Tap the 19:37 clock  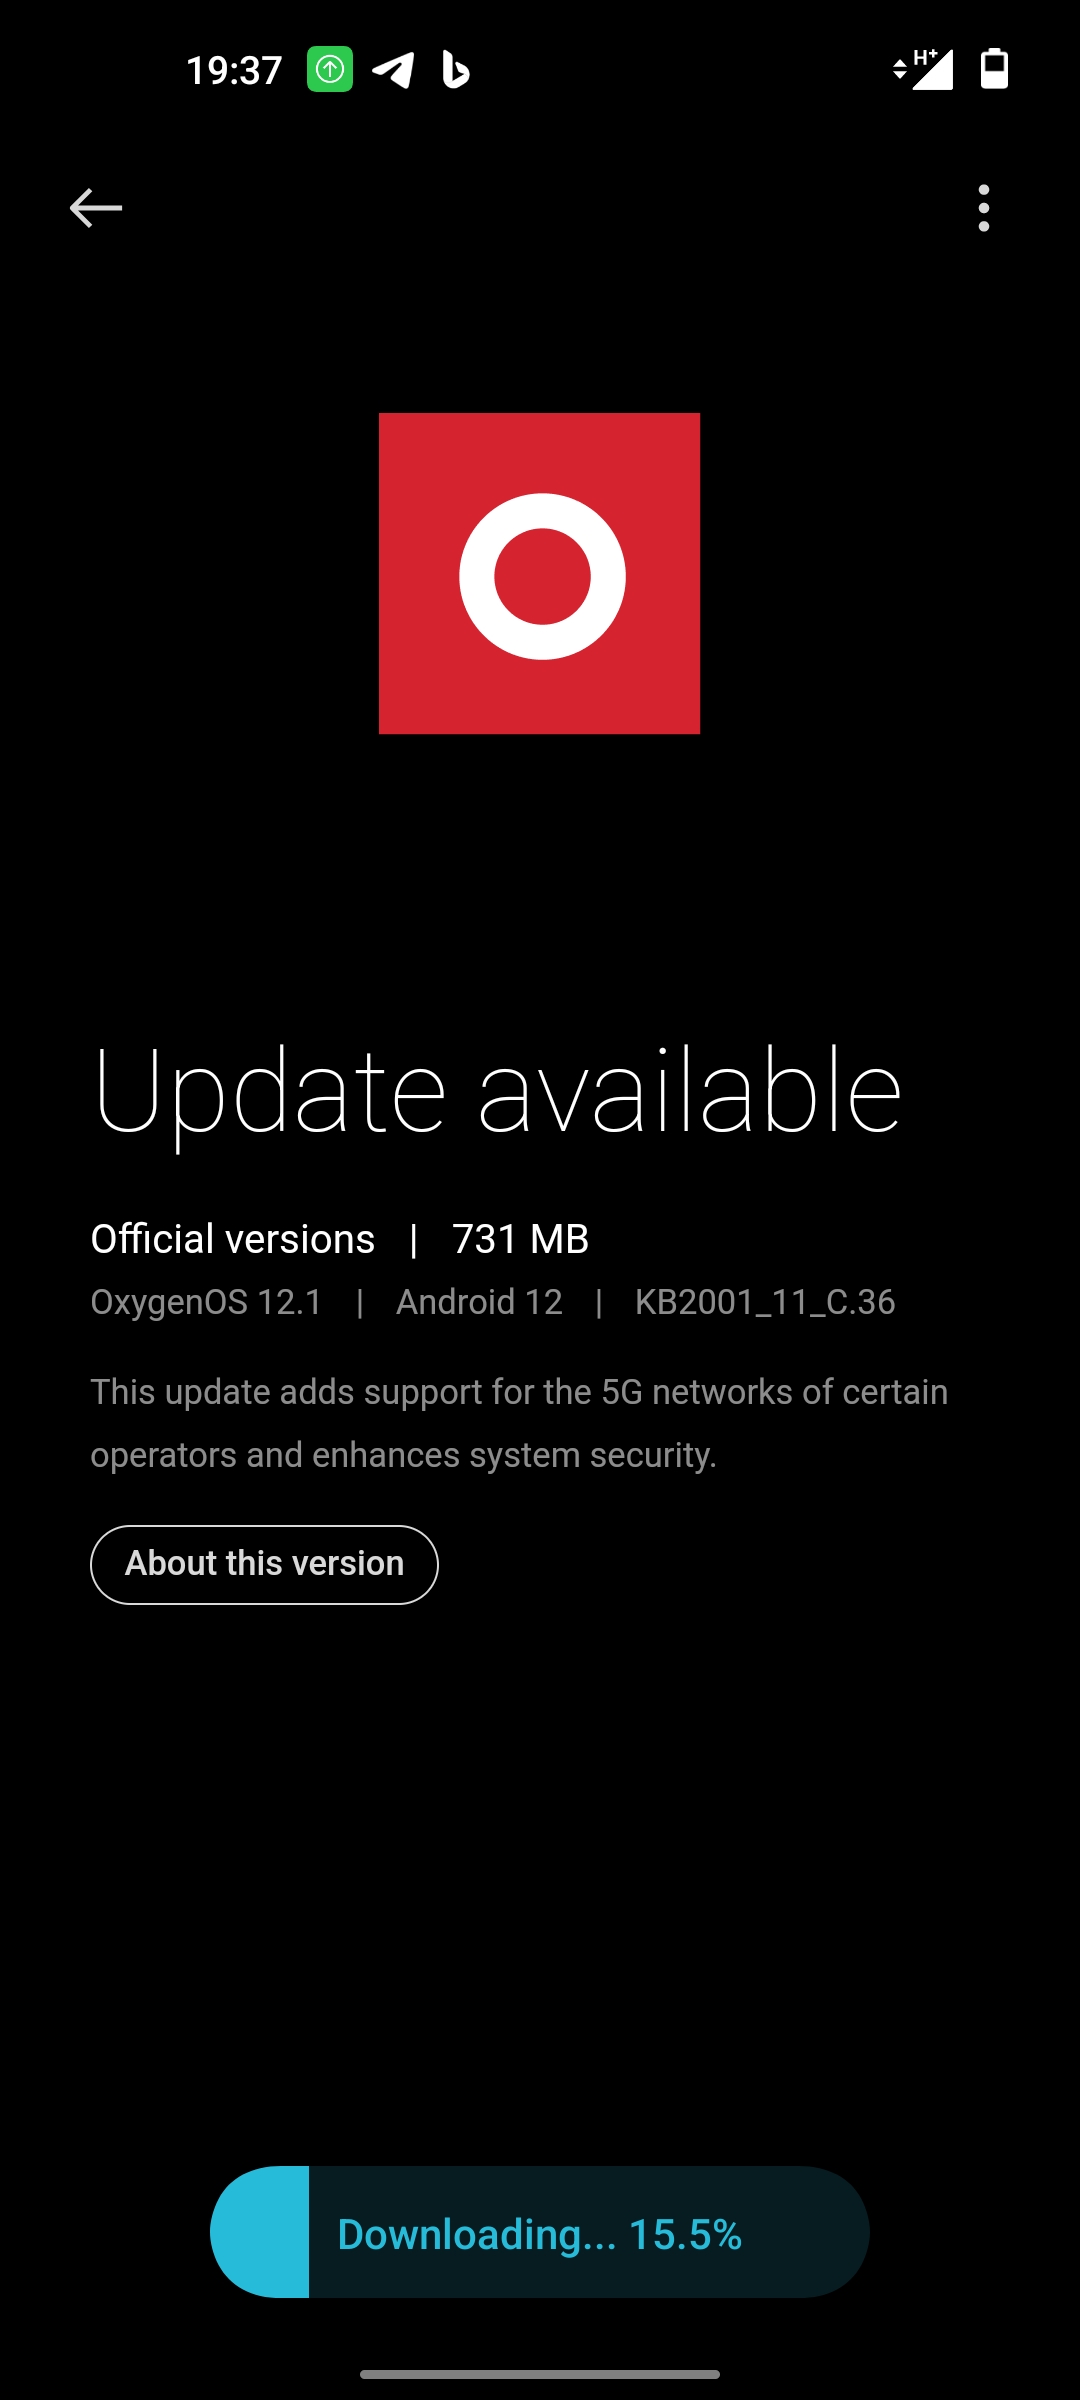tap(234, 70)
